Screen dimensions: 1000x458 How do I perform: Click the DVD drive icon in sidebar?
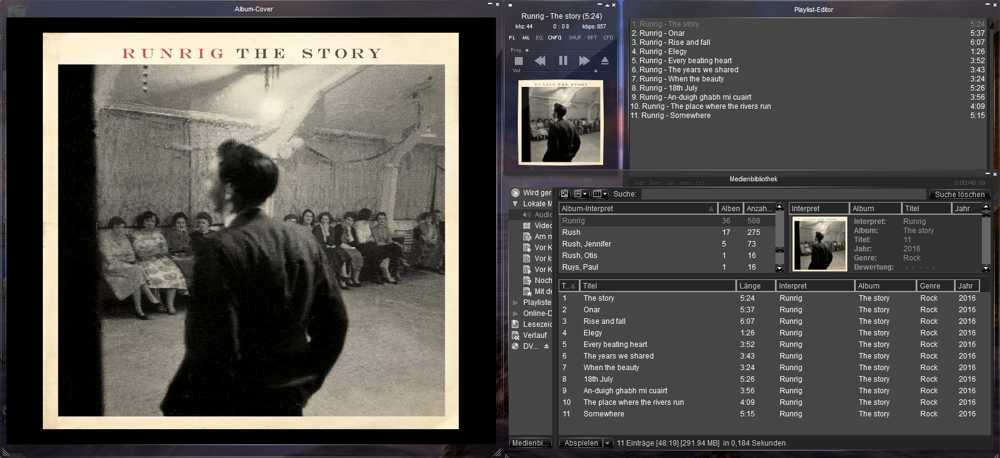coord(515,346)
